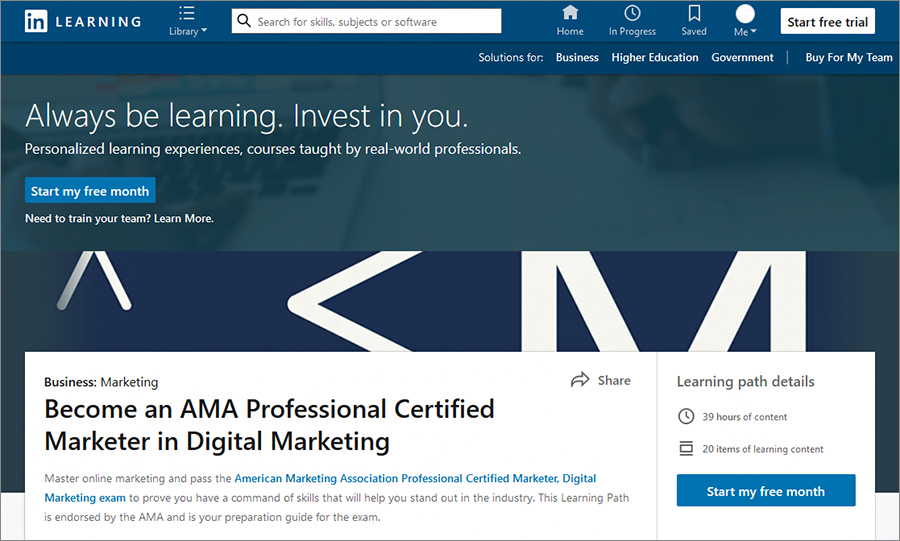Open the Library list icon
Viewport: 900px width, 541px height.
187,13
